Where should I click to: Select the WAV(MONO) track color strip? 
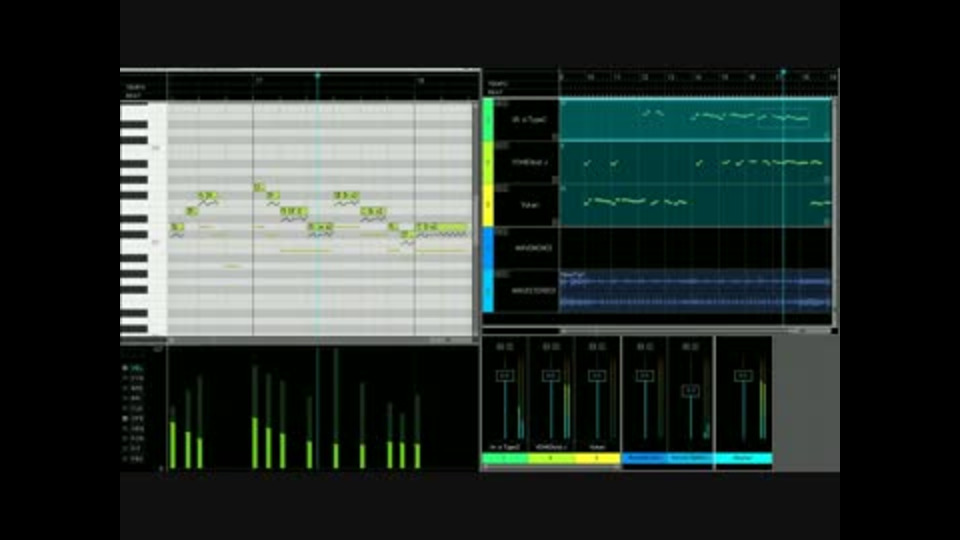tap(488, 248)
